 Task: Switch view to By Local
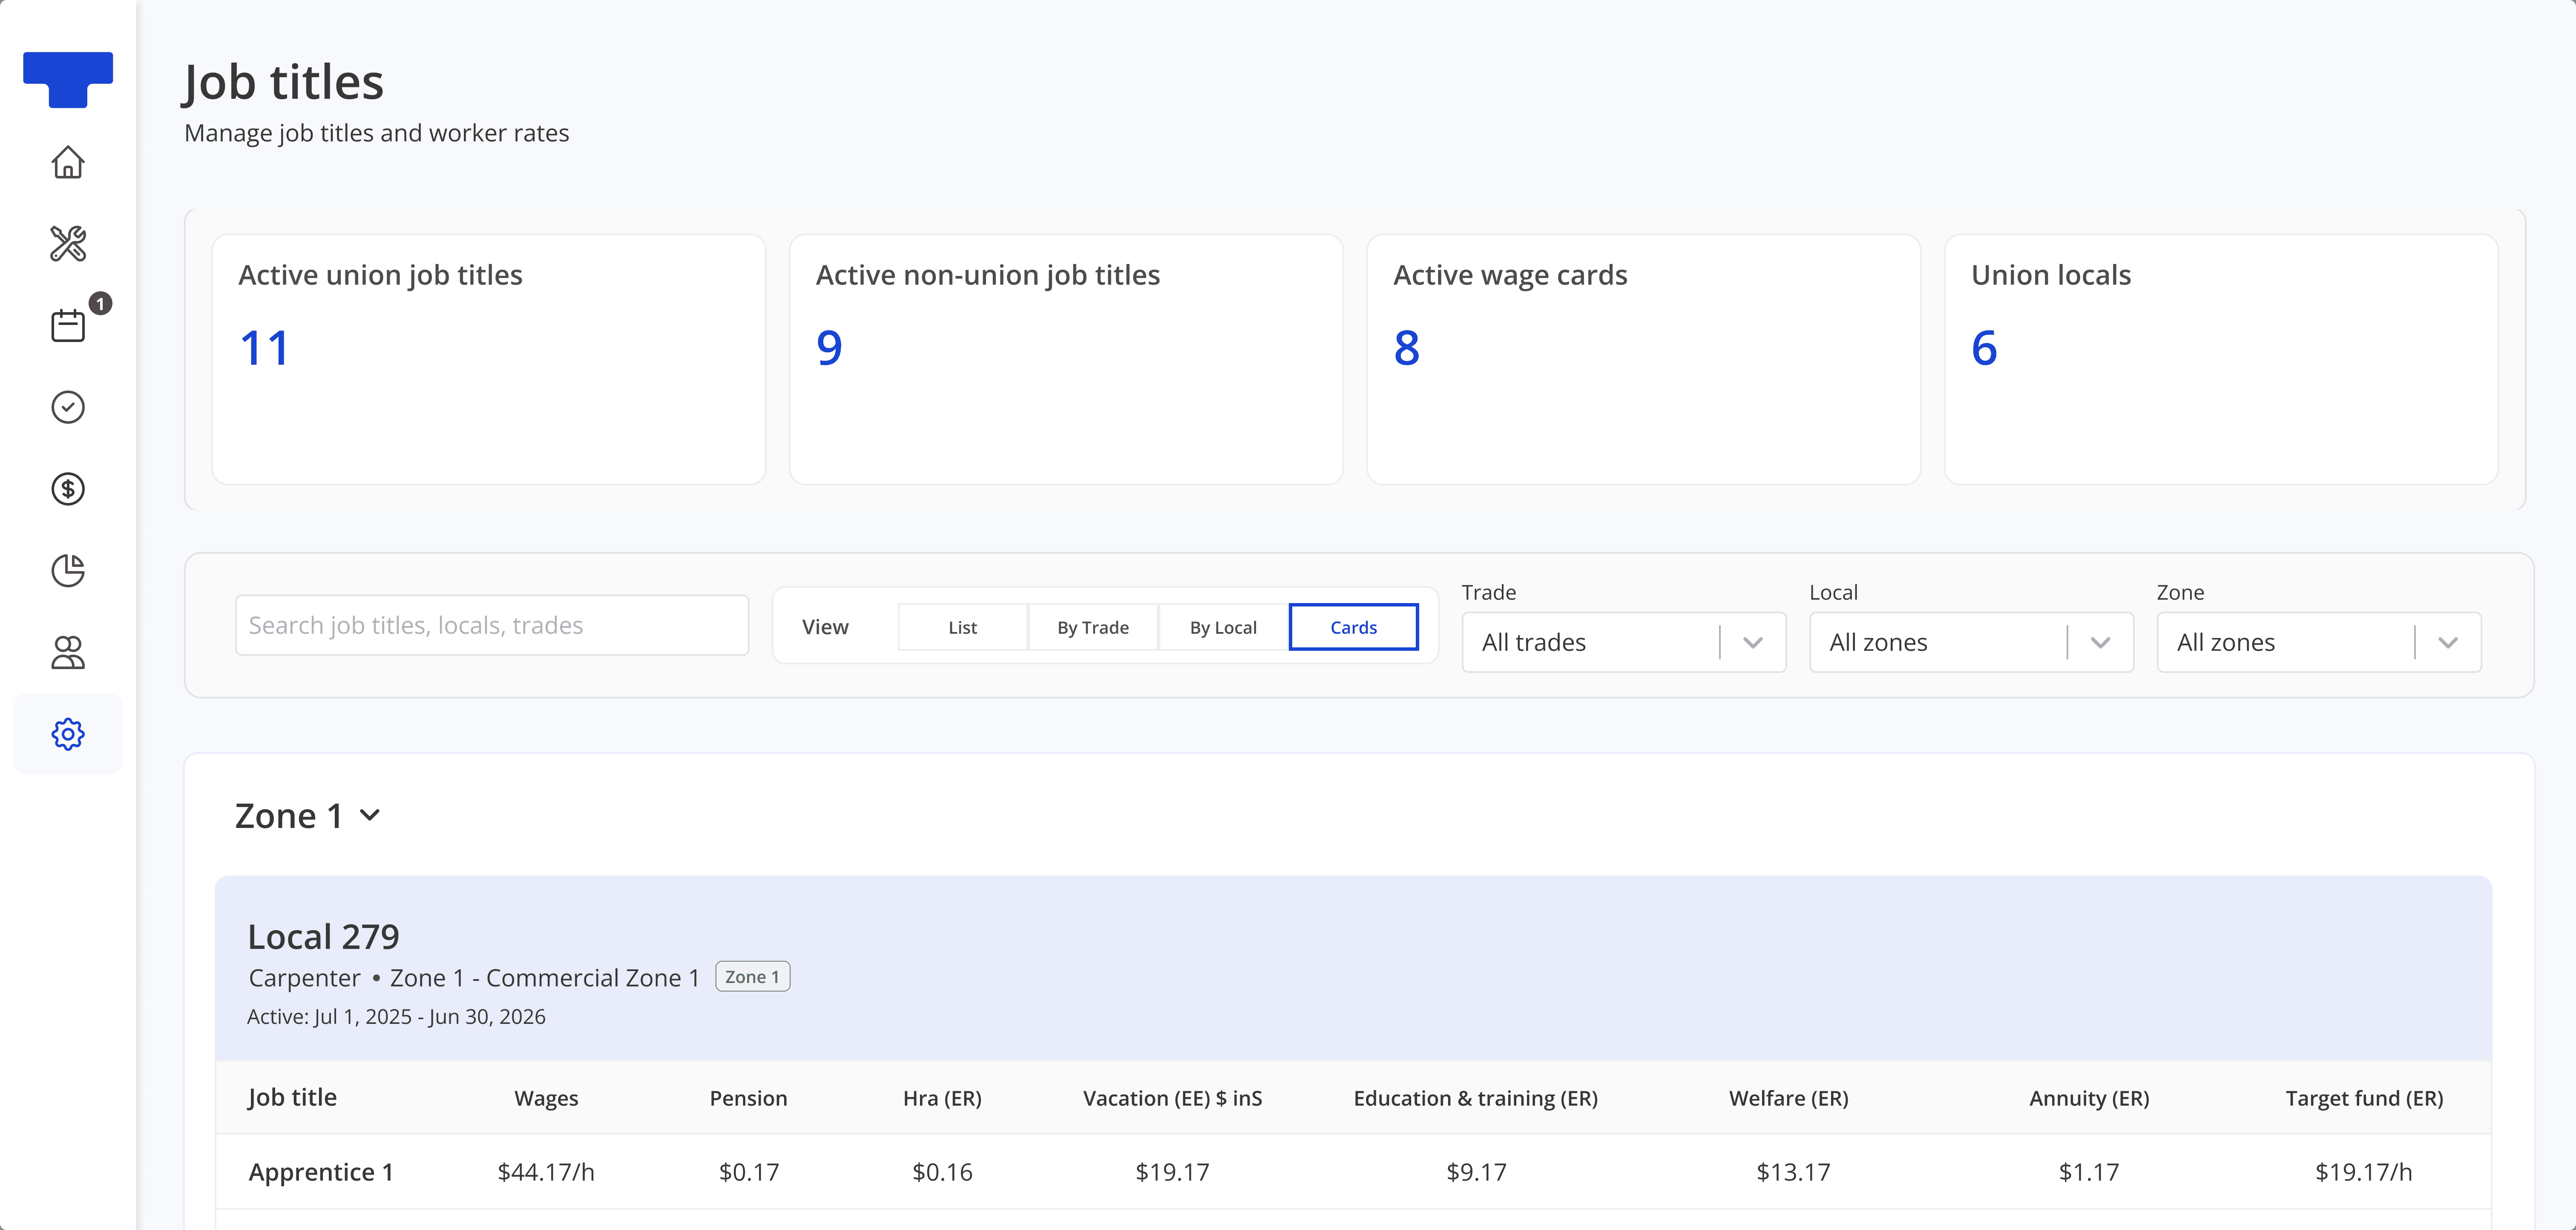tap(1222, 627)
